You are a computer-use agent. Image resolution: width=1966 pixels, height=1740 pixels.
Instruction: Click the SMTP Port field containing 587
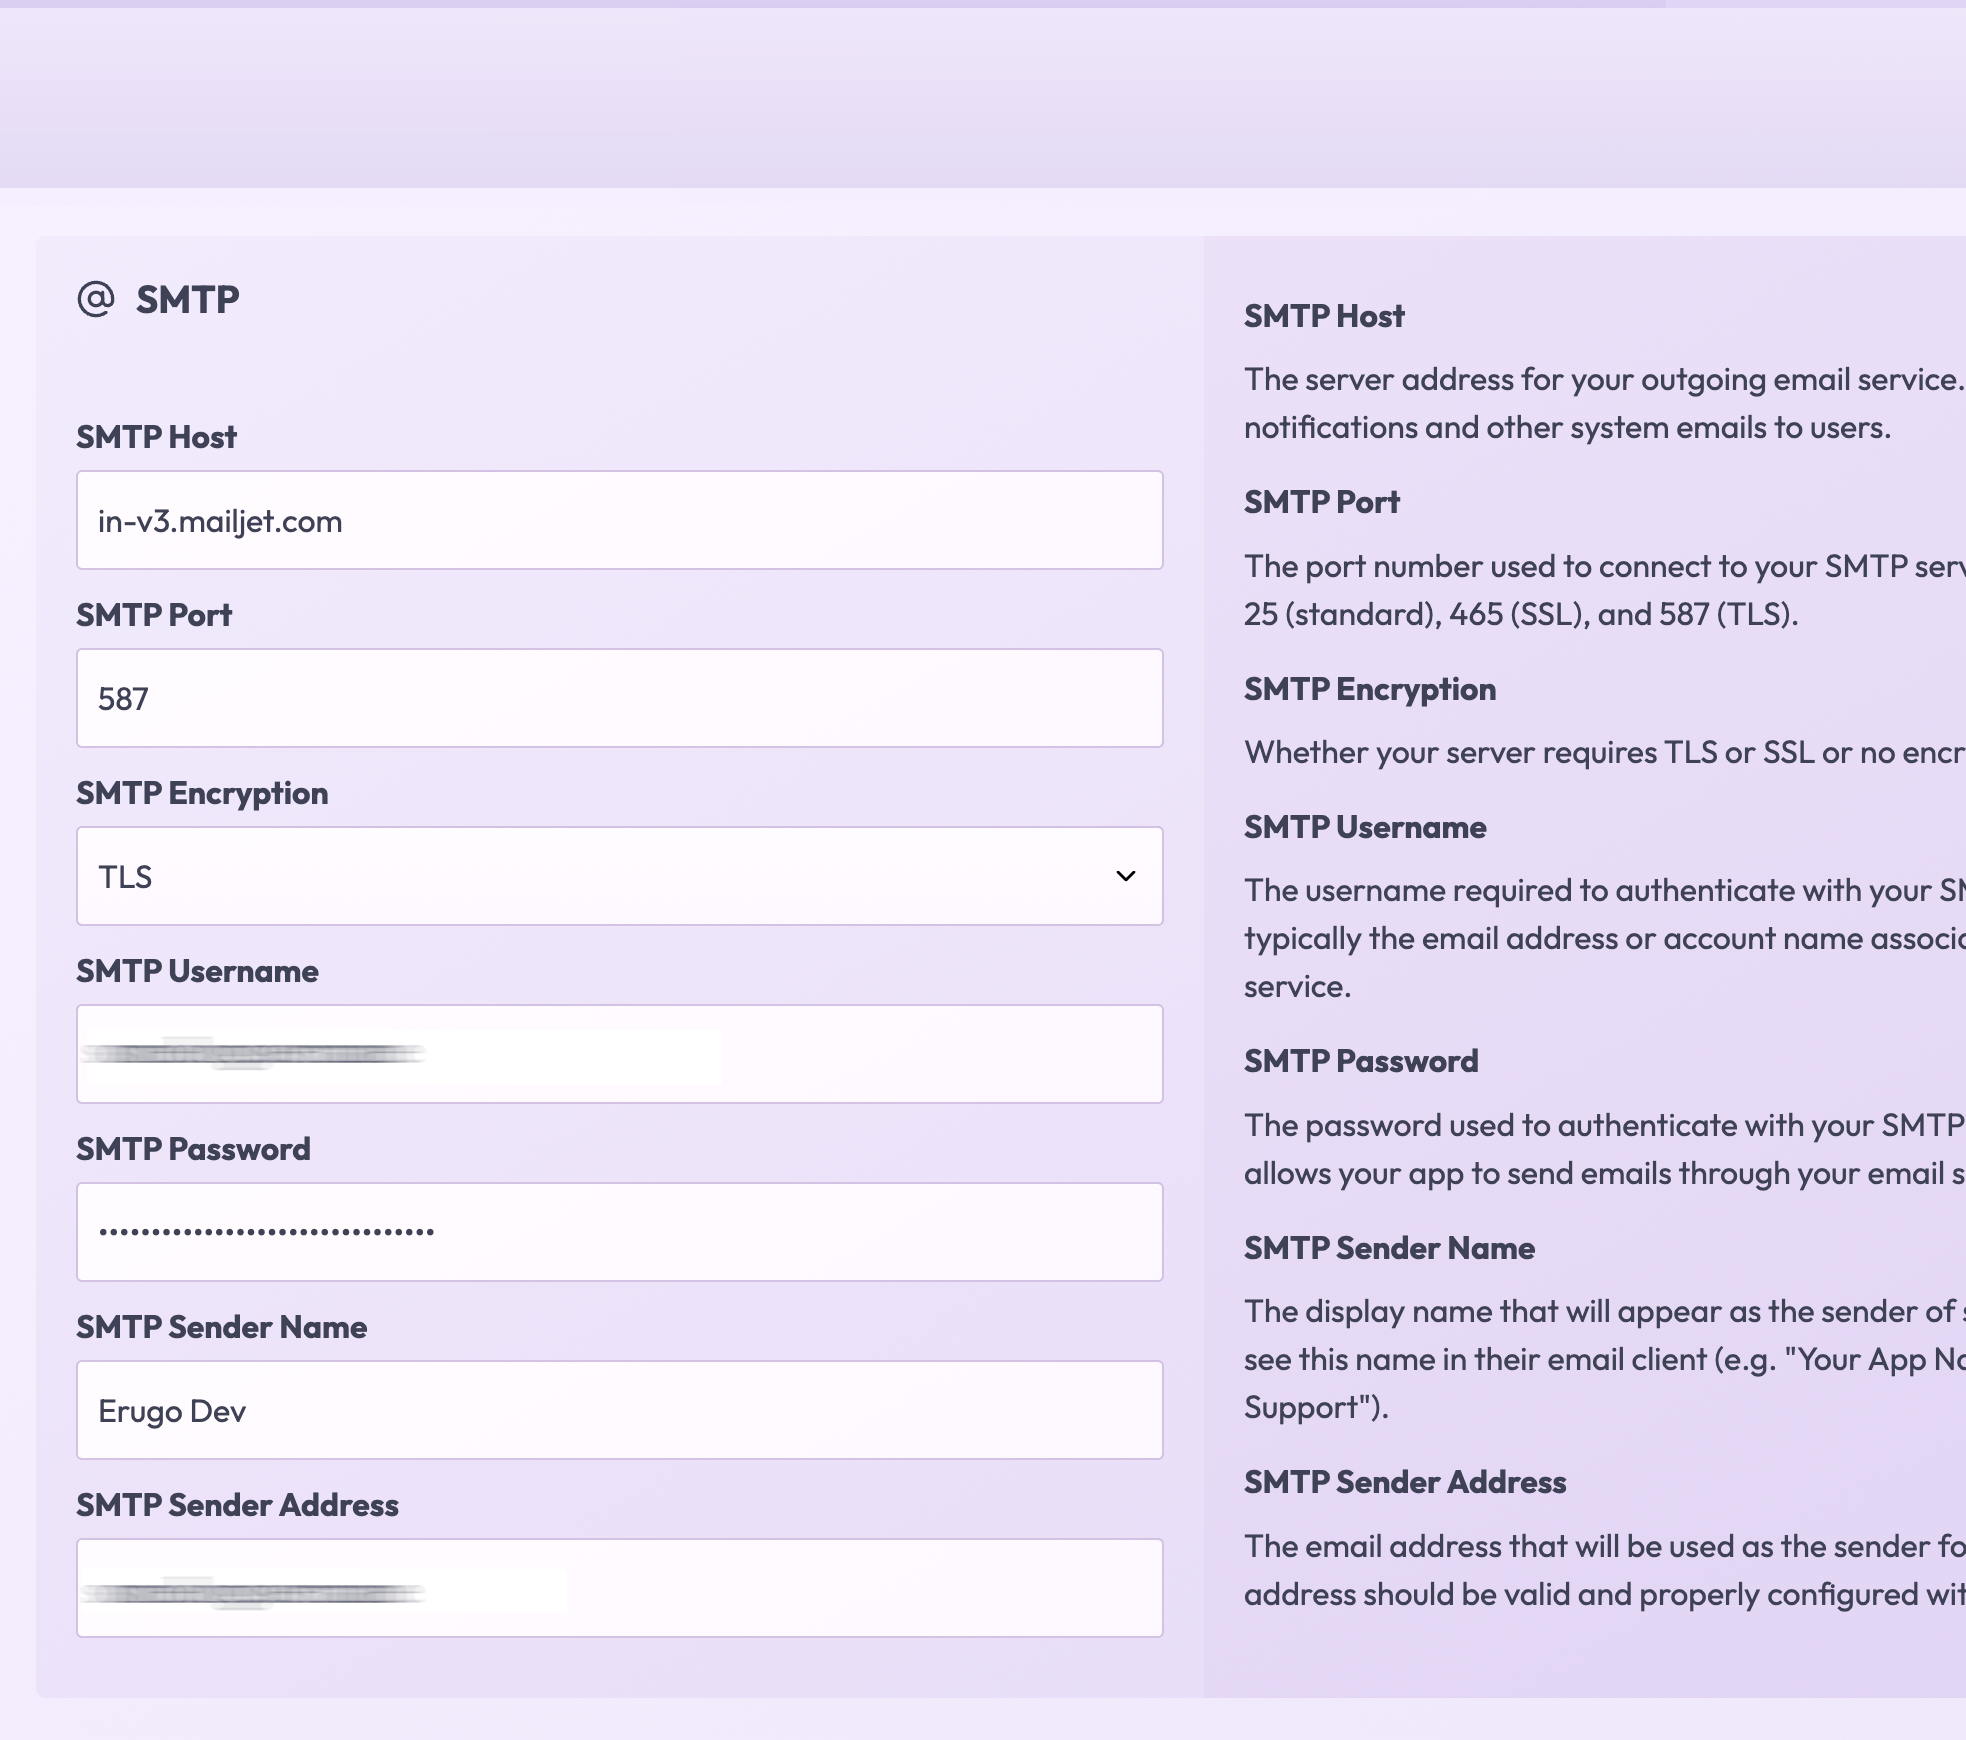point(620,698)
